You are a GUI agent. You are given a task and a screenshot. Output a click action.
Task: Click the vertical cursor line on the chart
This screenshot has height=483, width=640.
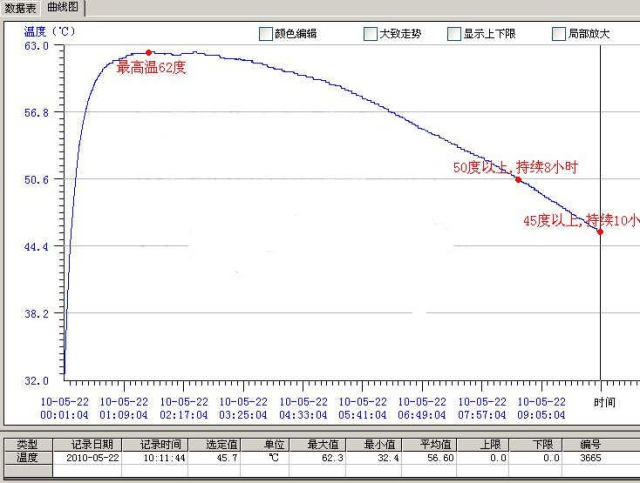point(600,300)
